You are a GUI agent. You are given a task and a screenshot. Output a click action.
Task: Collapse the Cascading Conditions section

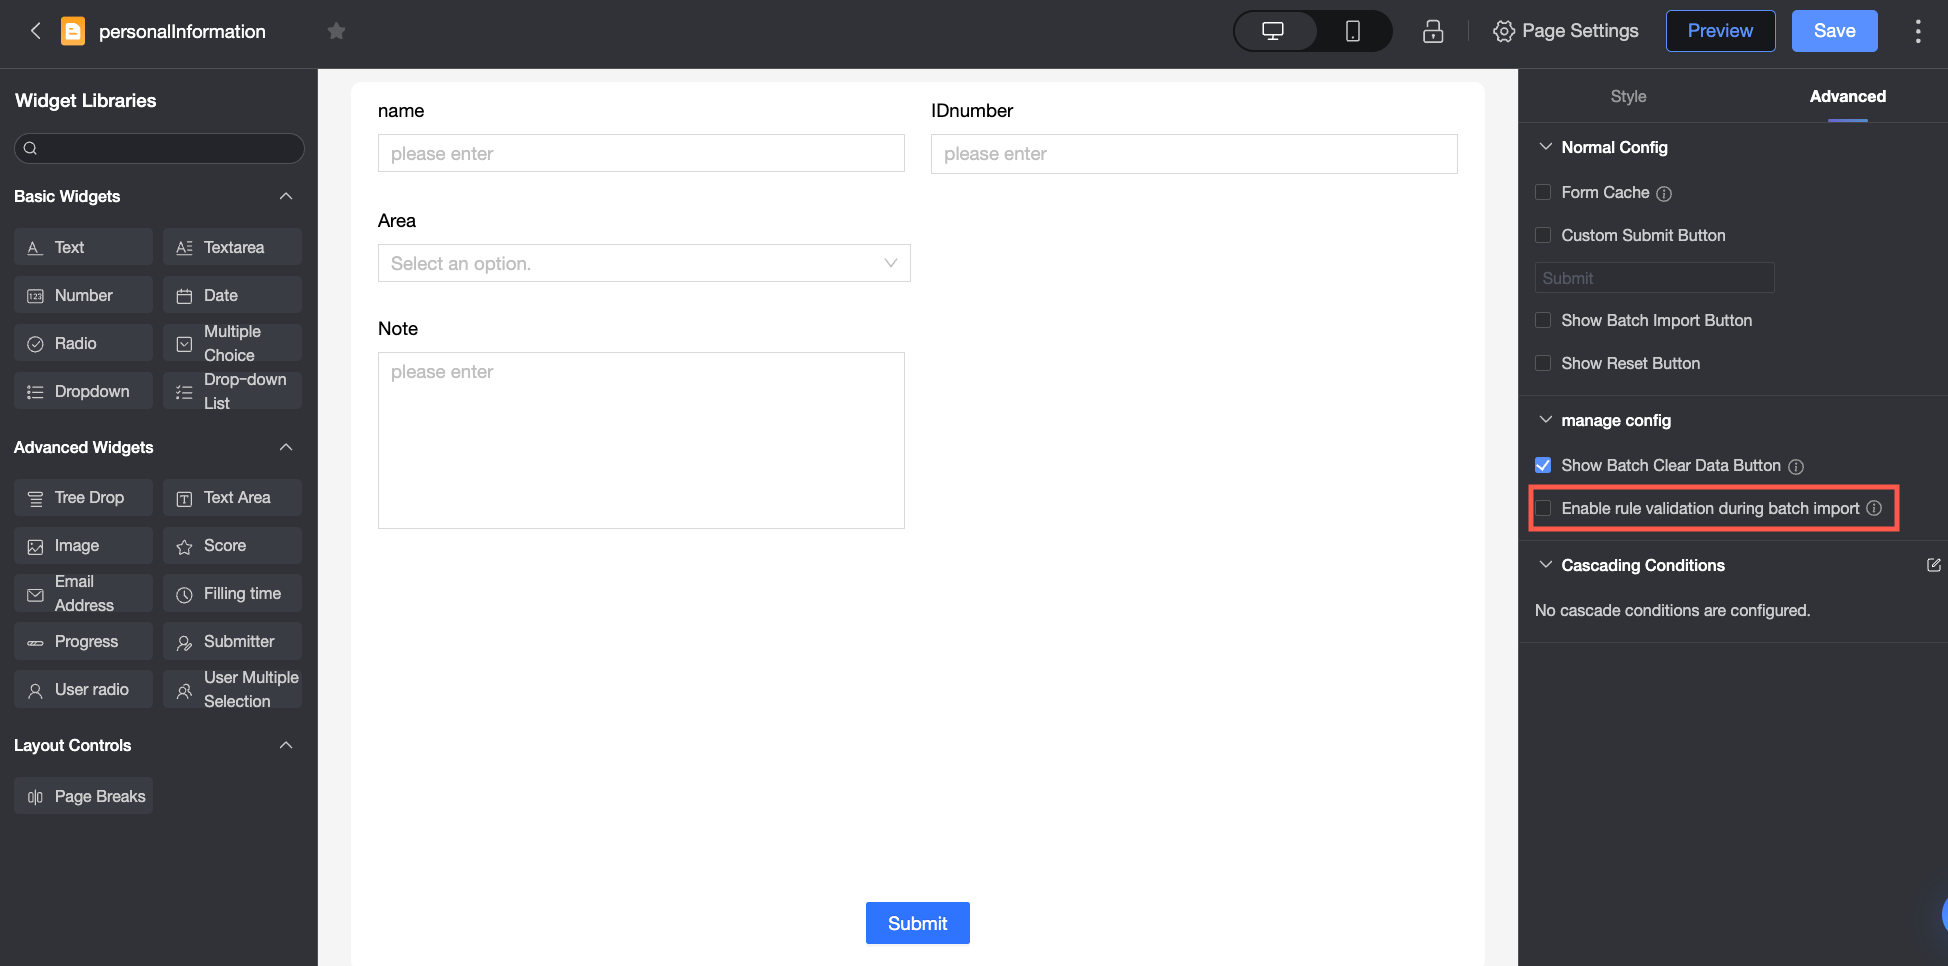pos(1545,565)
